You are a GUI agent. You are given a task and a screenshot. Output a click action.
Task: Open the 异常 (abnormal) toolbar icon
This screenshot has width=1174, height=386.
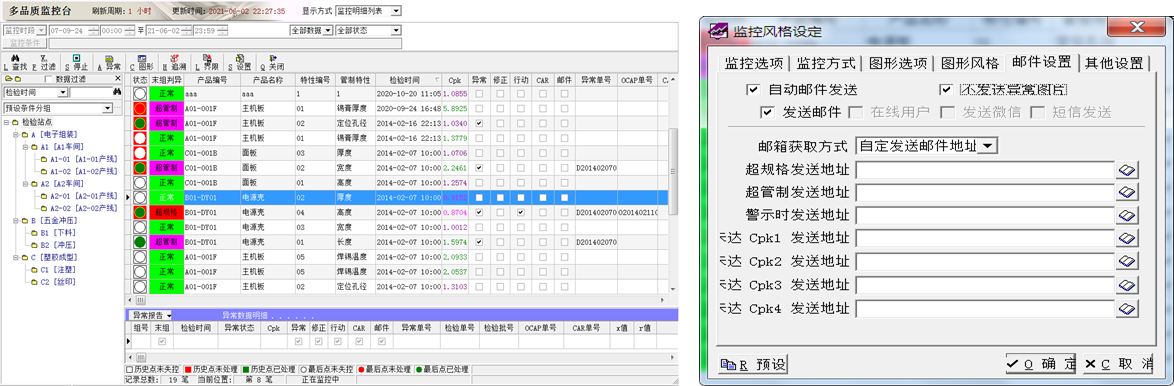(x=109, y=58)
